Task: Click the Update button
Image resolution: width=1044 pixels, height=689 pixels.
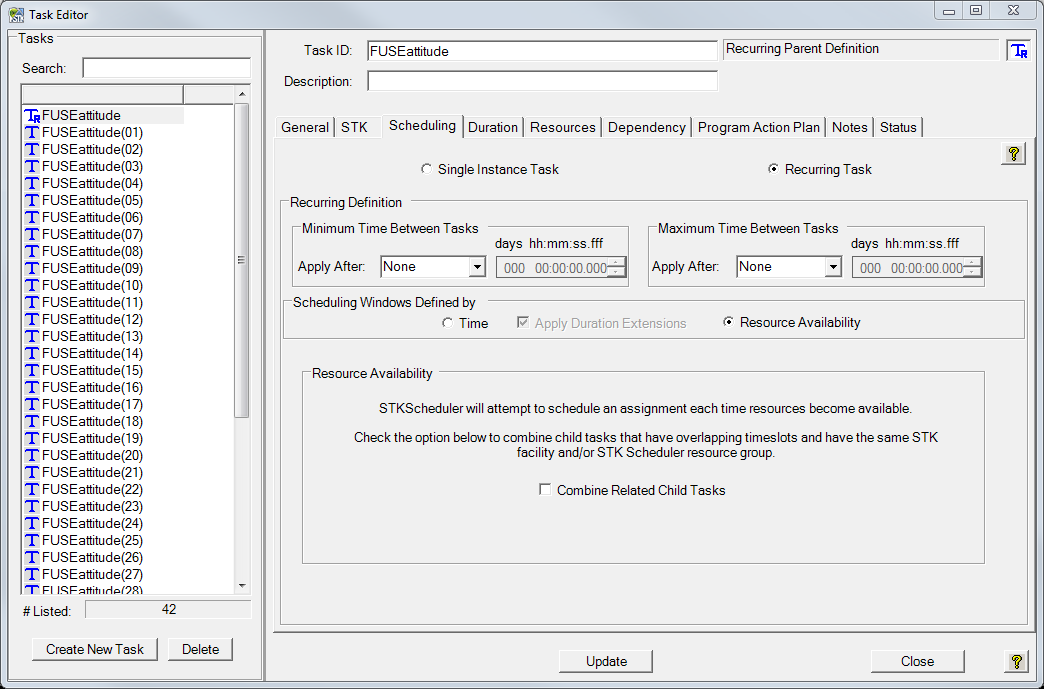Action: 606,661
